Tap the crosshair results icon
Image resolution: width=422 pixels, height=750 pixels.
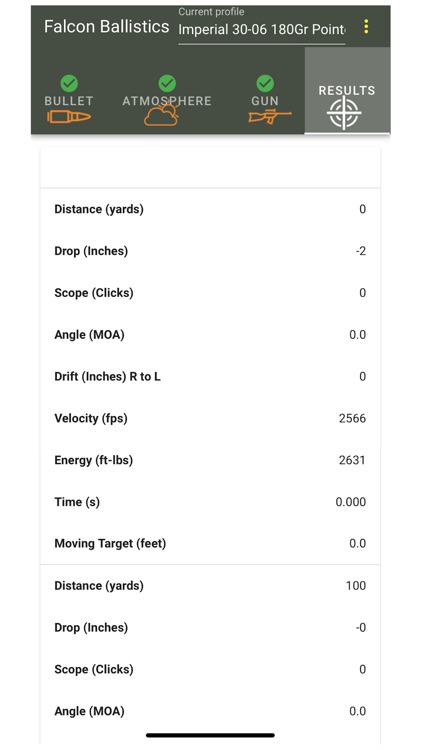coord(344,113)
